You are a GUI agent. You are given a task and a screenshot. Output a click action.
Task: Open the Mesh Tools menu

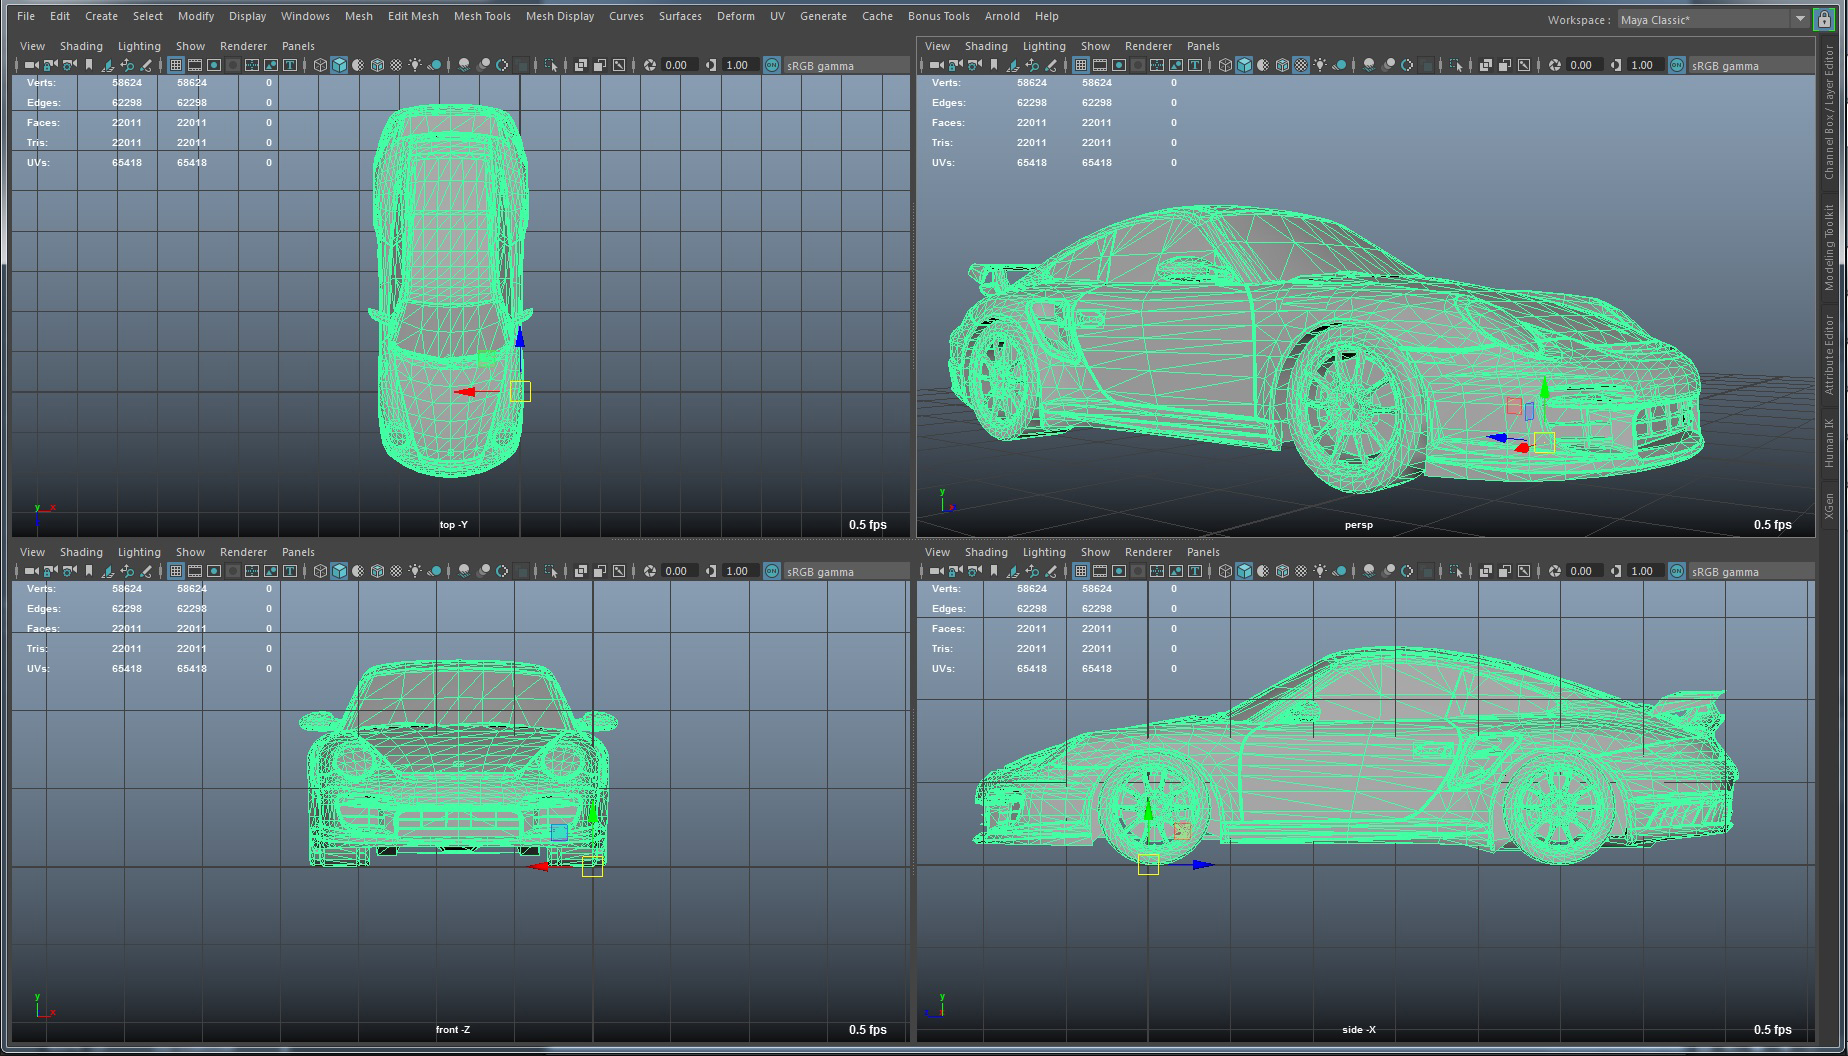click(x=482, y=16)
